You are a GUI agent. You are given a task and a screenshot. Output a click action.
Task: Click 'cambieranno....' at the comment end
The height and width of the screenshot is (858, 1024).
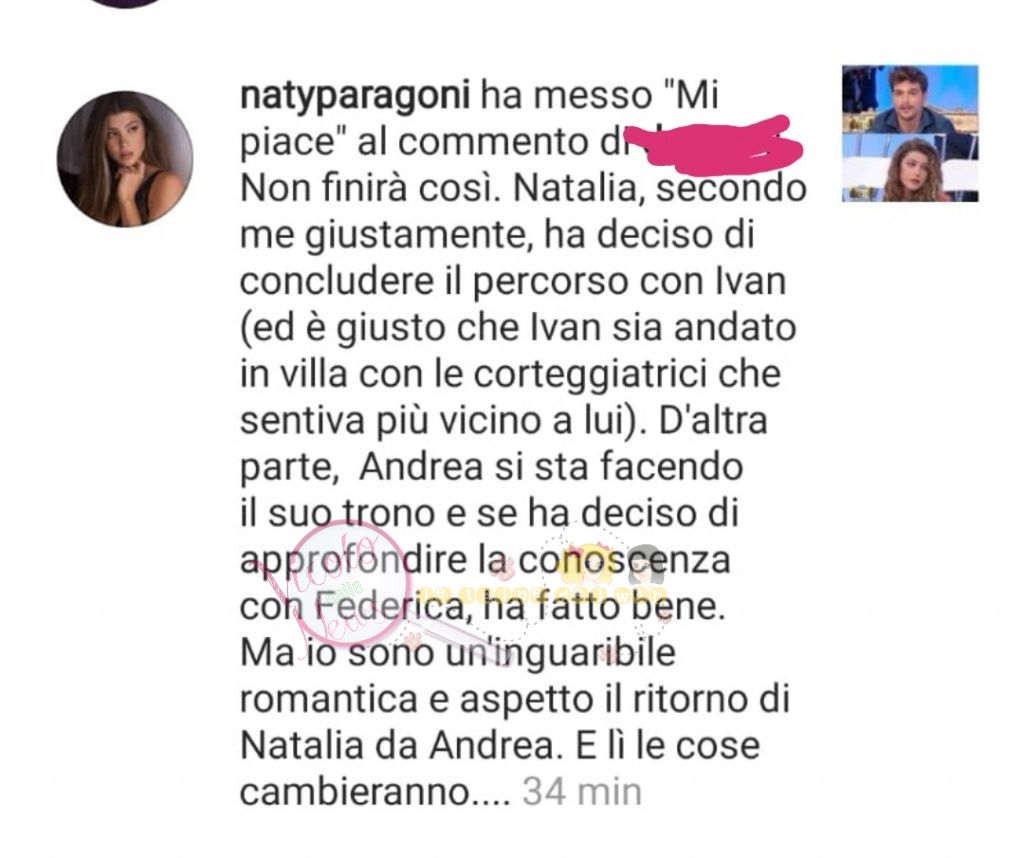375,791
